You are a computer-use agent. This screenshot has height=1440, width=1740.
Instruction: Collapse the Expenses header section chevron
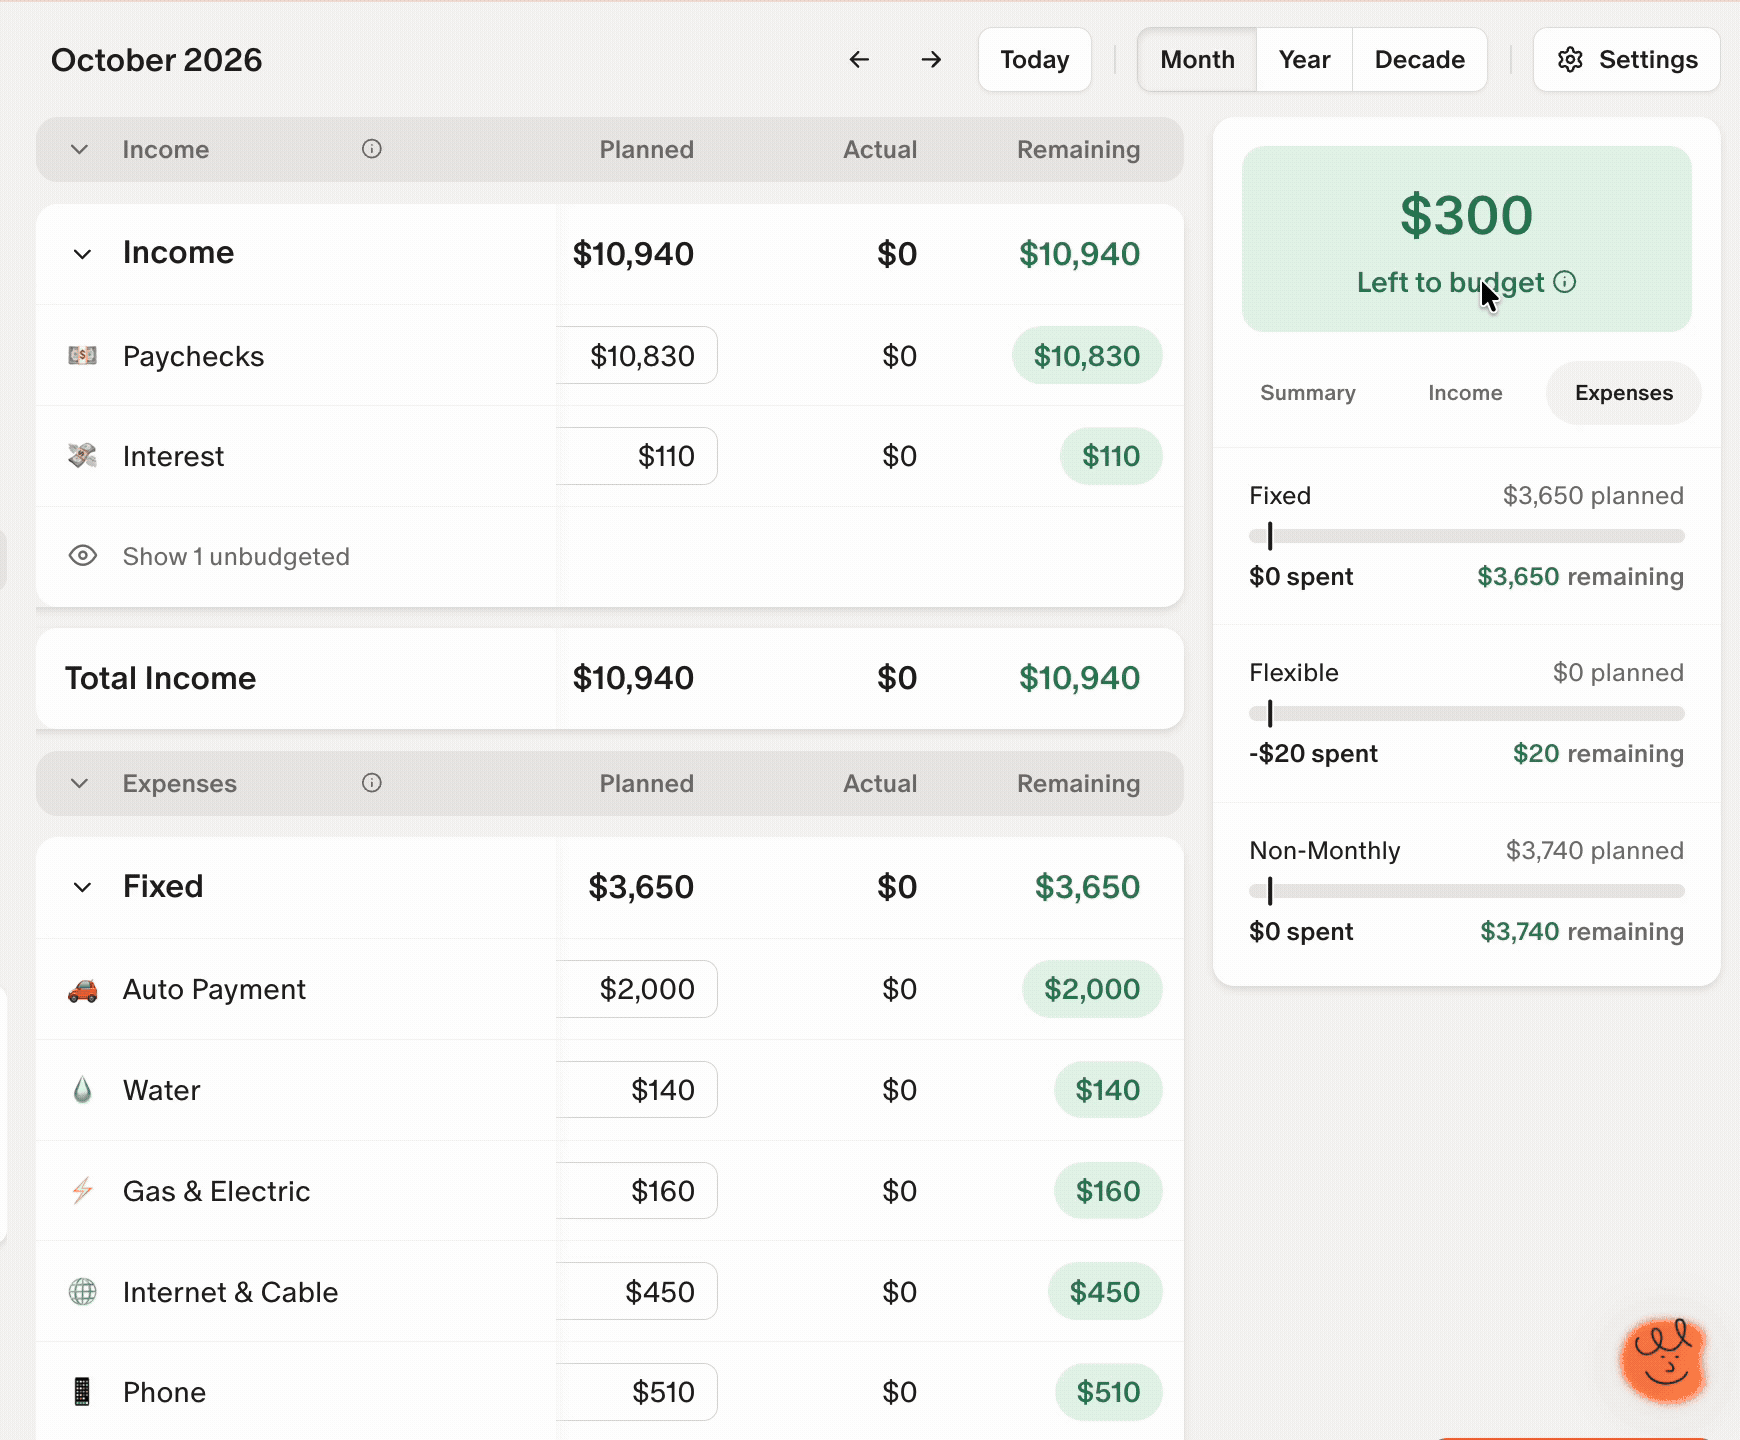point(80,783)
